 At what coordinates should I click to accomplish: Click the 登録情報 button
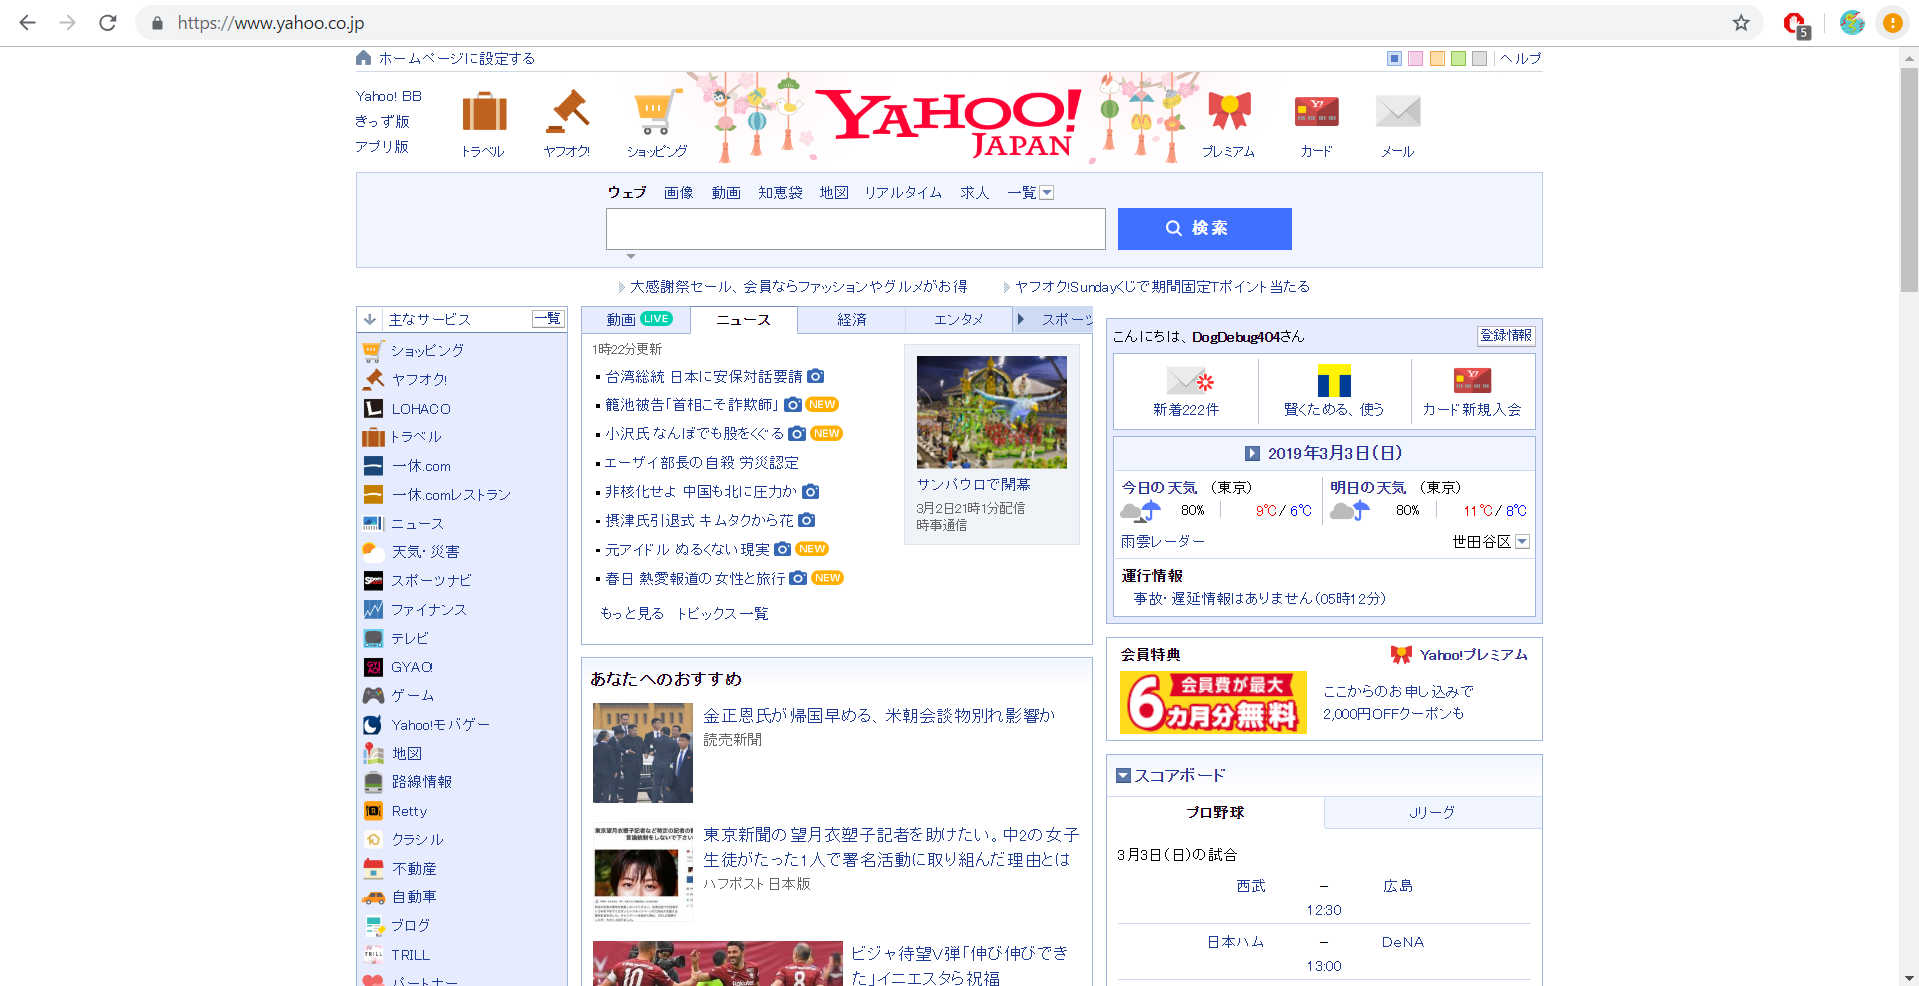tap(1506, 336)
